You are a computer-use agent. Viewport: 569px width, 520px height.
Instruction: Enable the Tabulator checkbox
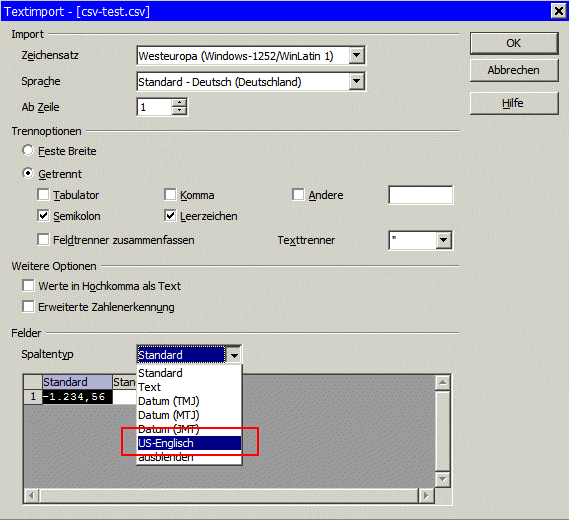pyautogui.click(x=43, y=195)
